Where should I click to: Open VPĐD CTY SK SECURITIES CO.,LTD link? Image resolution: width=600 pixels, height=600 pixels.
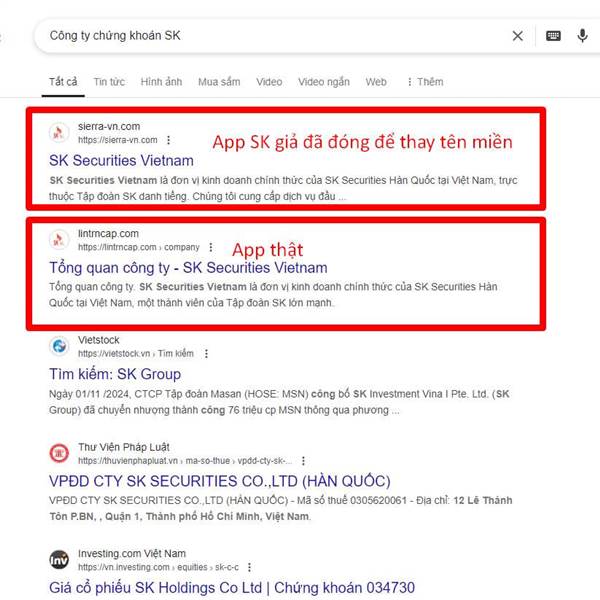[x=220, y=481]
